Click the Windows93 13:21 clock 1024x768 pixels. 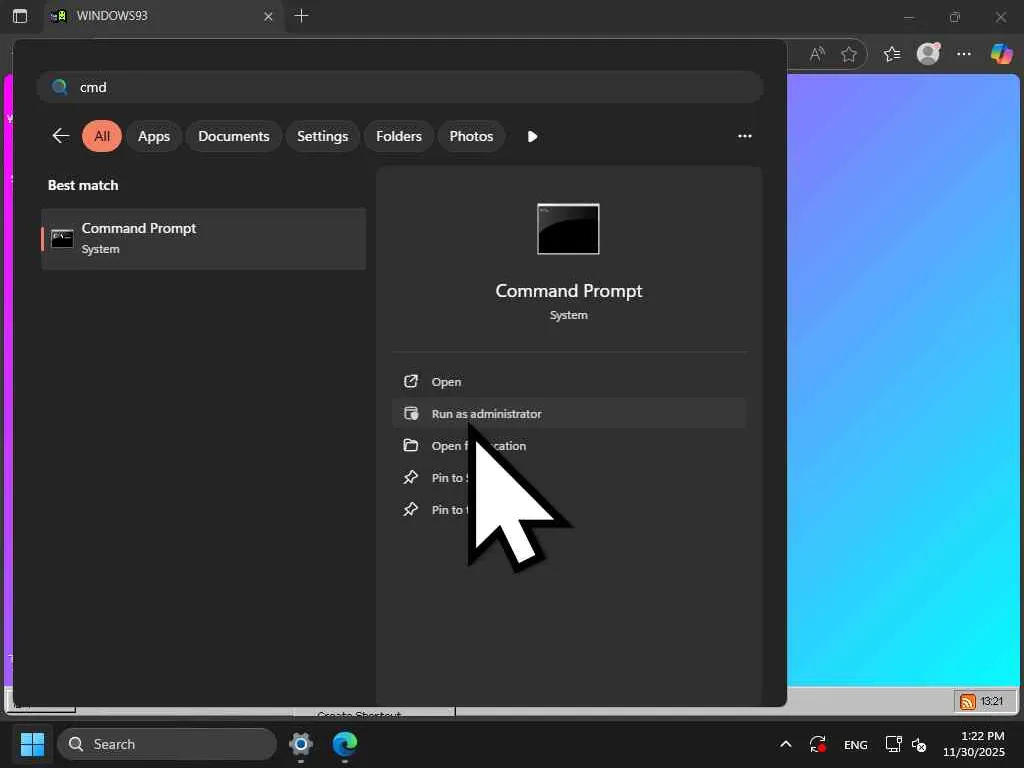point(991,701)
